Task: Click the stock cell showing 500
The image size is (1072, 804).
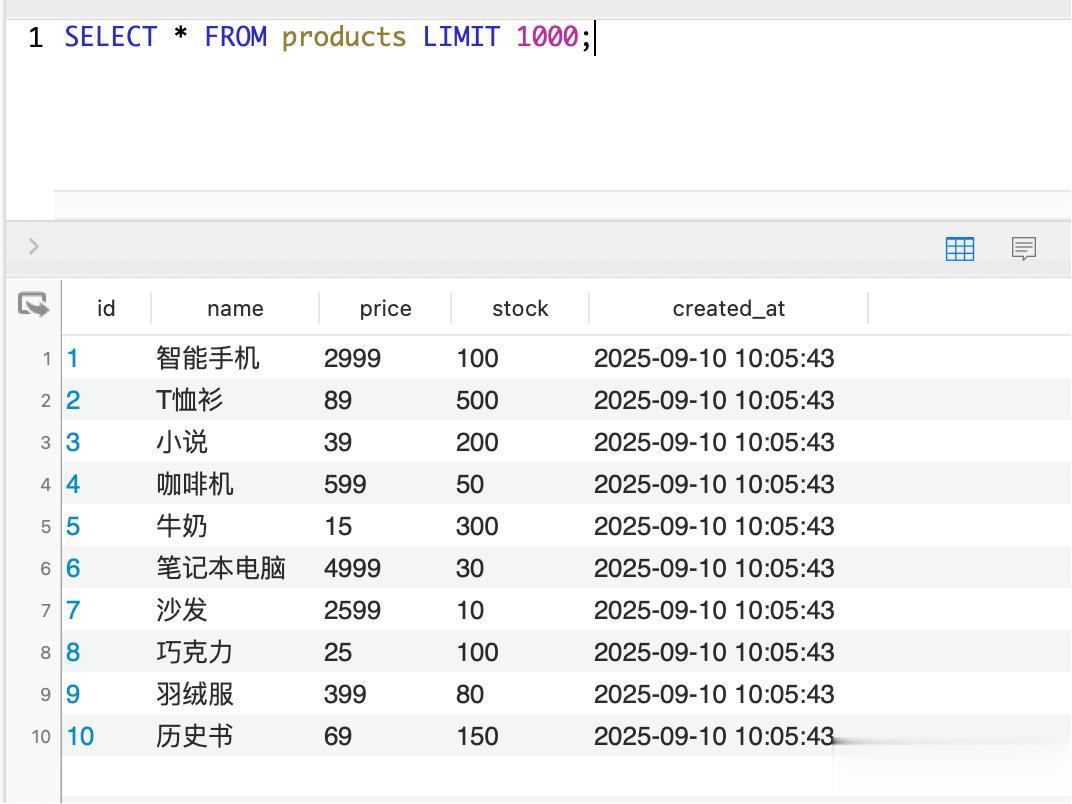Action: coord(477,401)
